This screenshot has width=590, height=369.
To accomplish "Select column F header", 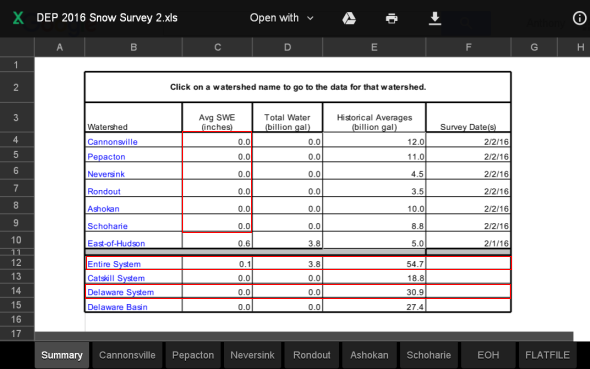I will tap(468, 47).
